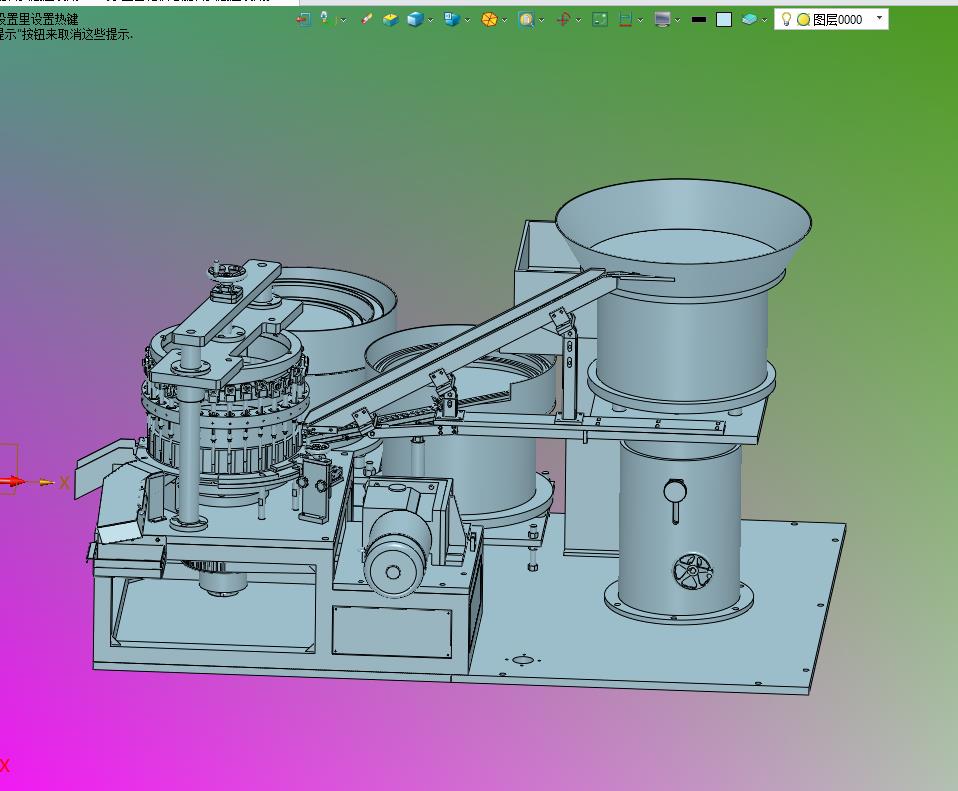Open the 图层0000 layer dropdown
958x791 pixels.
pos(879,18)
